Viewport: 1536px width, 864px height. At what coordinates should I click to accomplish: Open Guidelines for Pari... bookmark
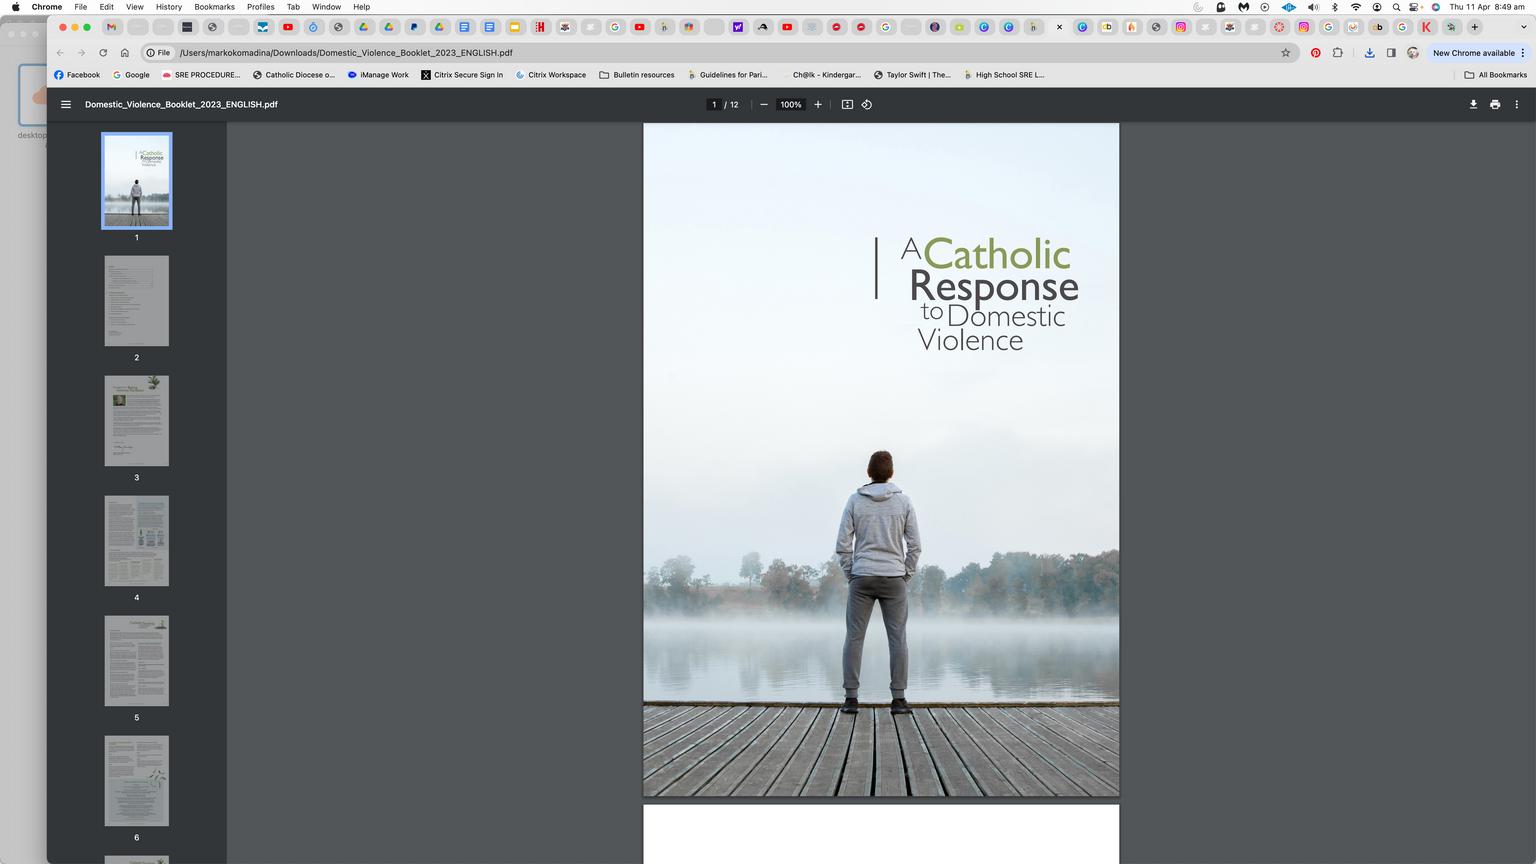click(x=727, y=75)
